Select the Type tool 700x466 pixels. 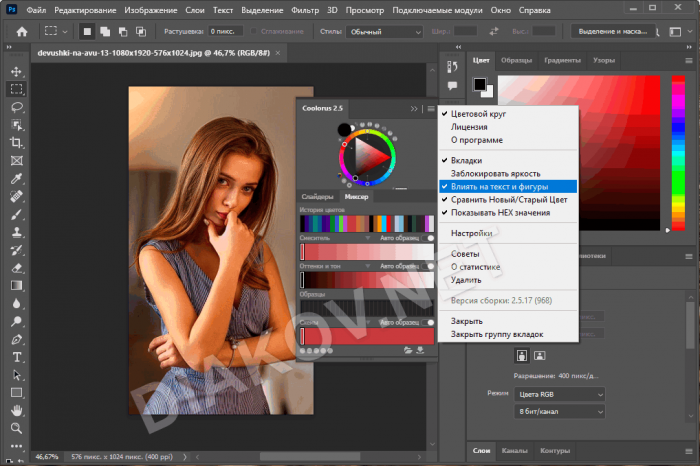[x=17, y=357]
